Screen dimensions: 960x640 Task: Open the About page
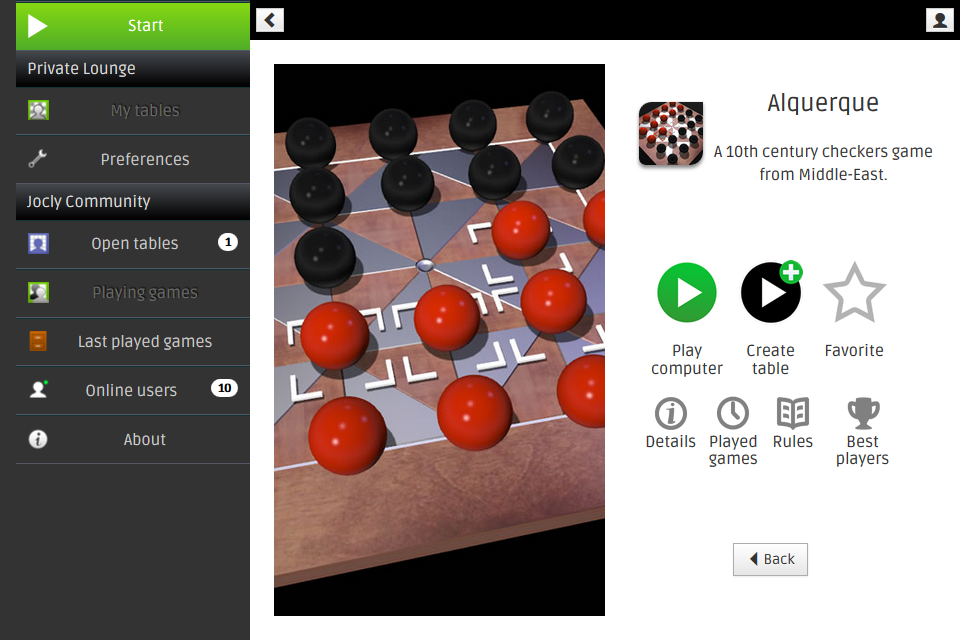133,439
